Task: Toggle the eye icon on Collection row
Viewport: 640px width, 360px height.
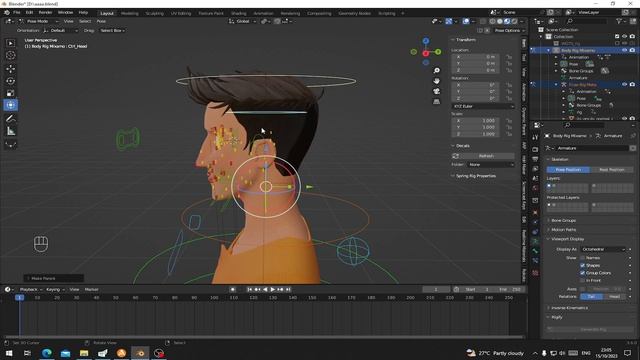Action: tap(624, 36)
